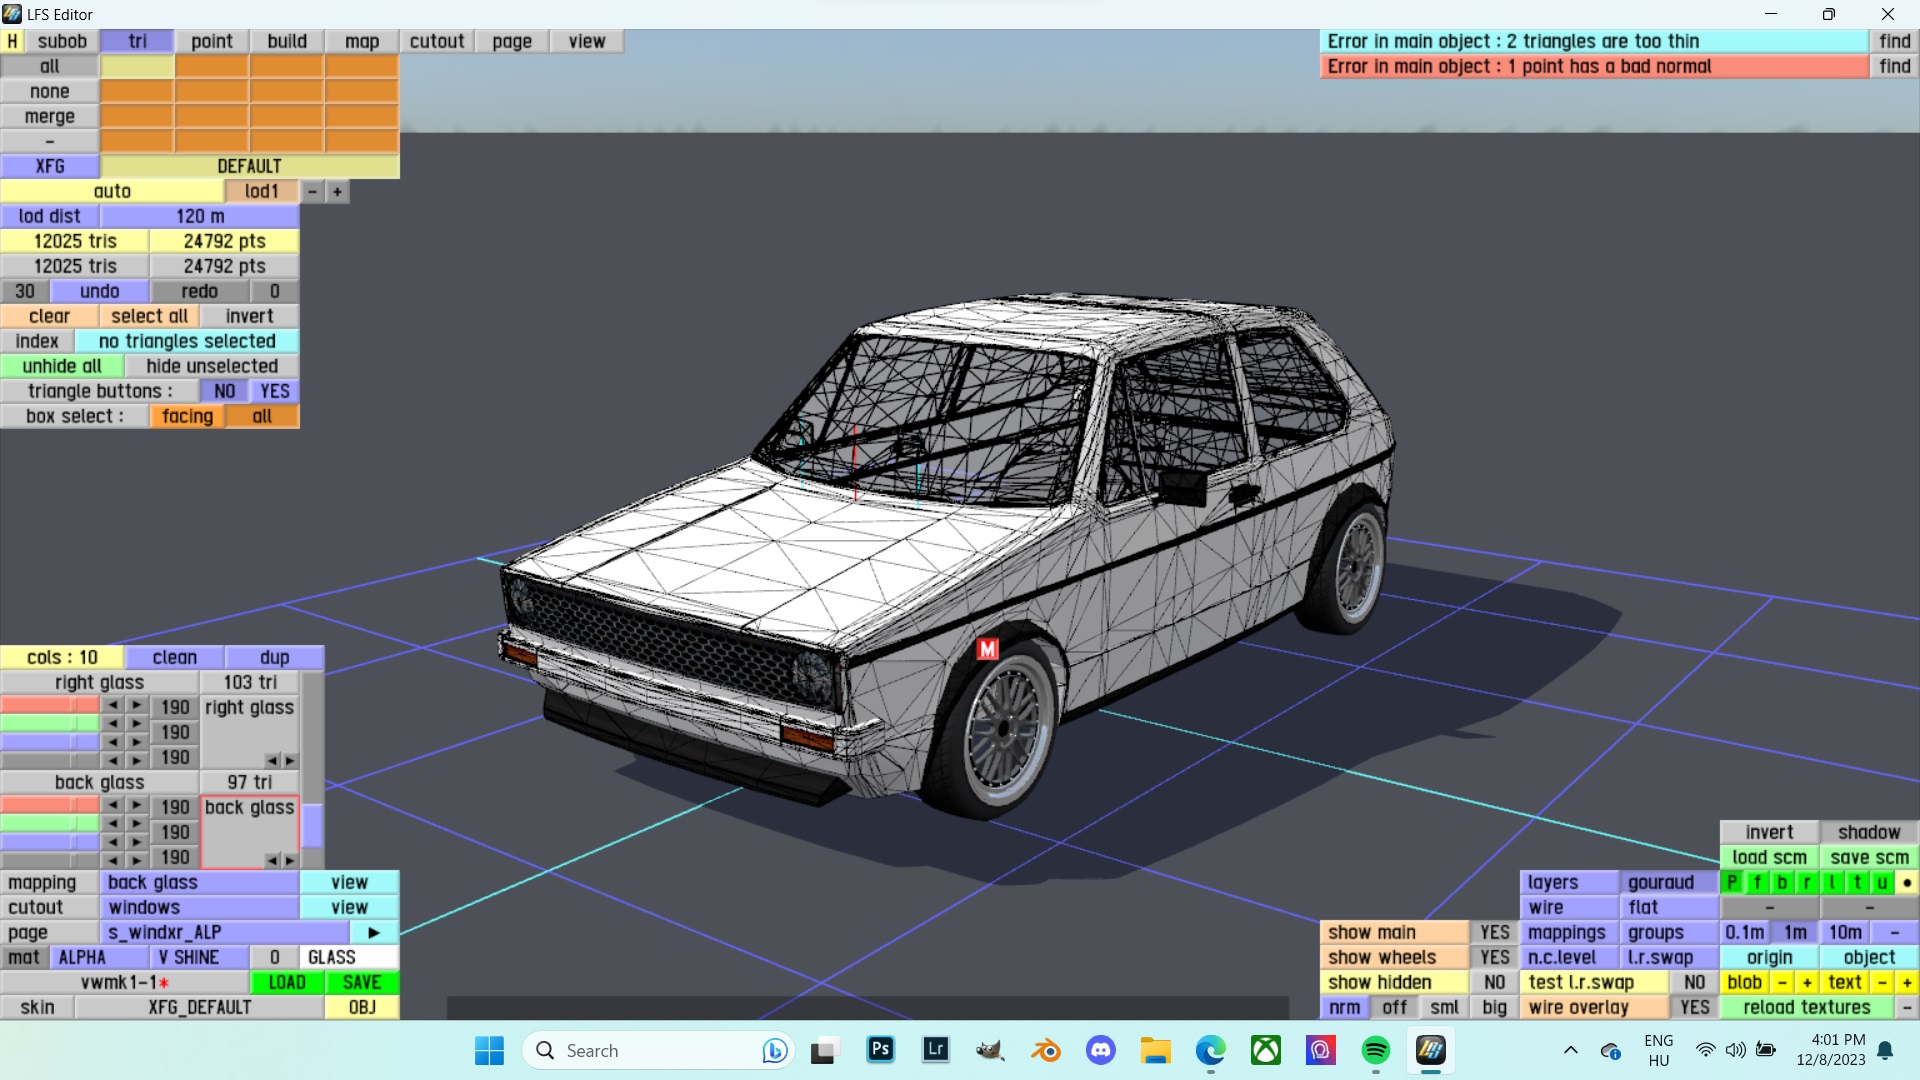
Task: Switch to the cutout tab
Action: click(437, 41)
